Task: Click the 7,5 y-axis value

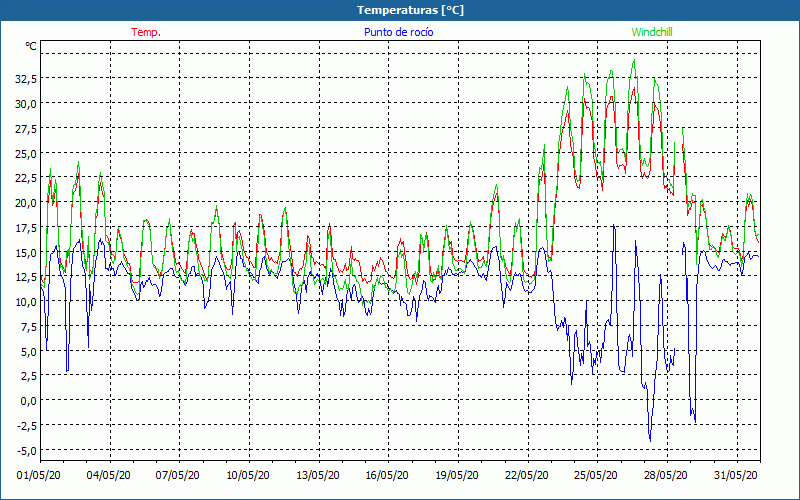Action: [x=28, y=326]
